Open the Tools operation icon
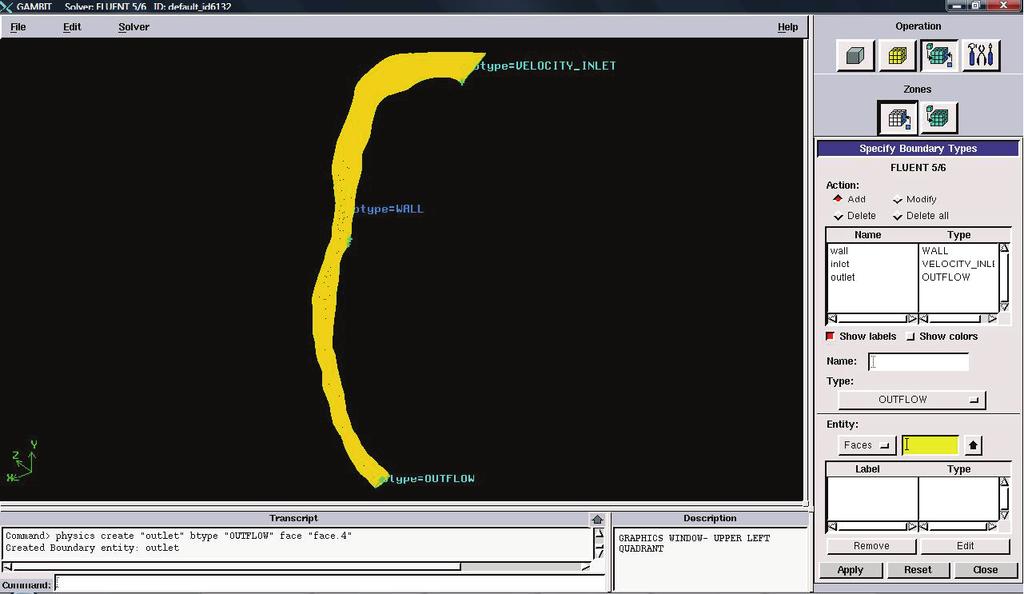1024x594 pixels. coord(981,55)
